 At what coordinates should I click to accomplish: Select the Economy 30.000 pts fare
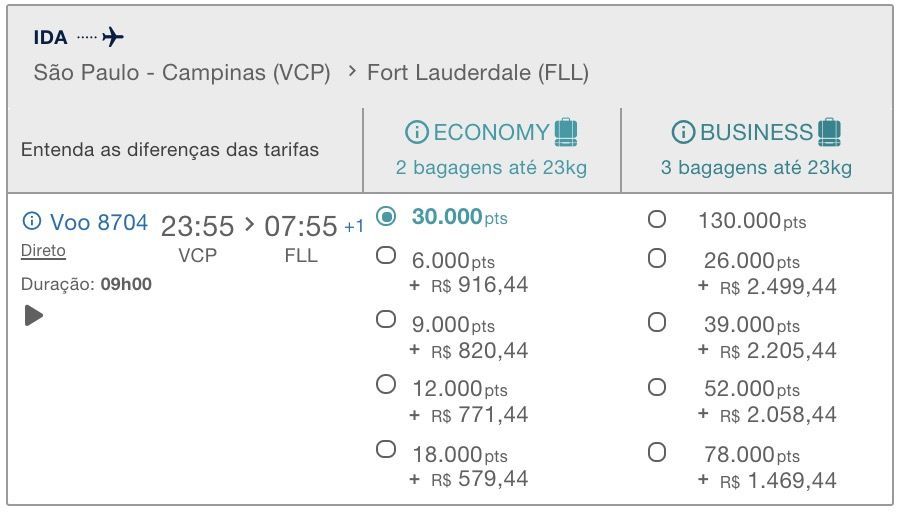386,217
